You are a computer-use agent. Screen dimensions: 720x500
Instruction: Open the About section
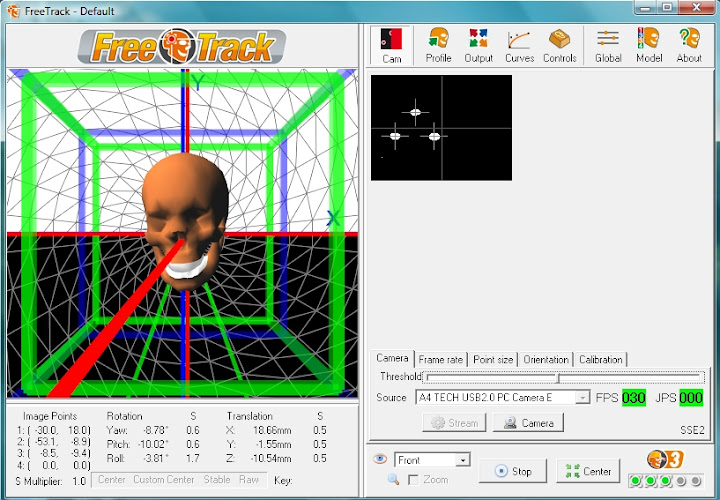pyautogui.click(x=689, y=45)
